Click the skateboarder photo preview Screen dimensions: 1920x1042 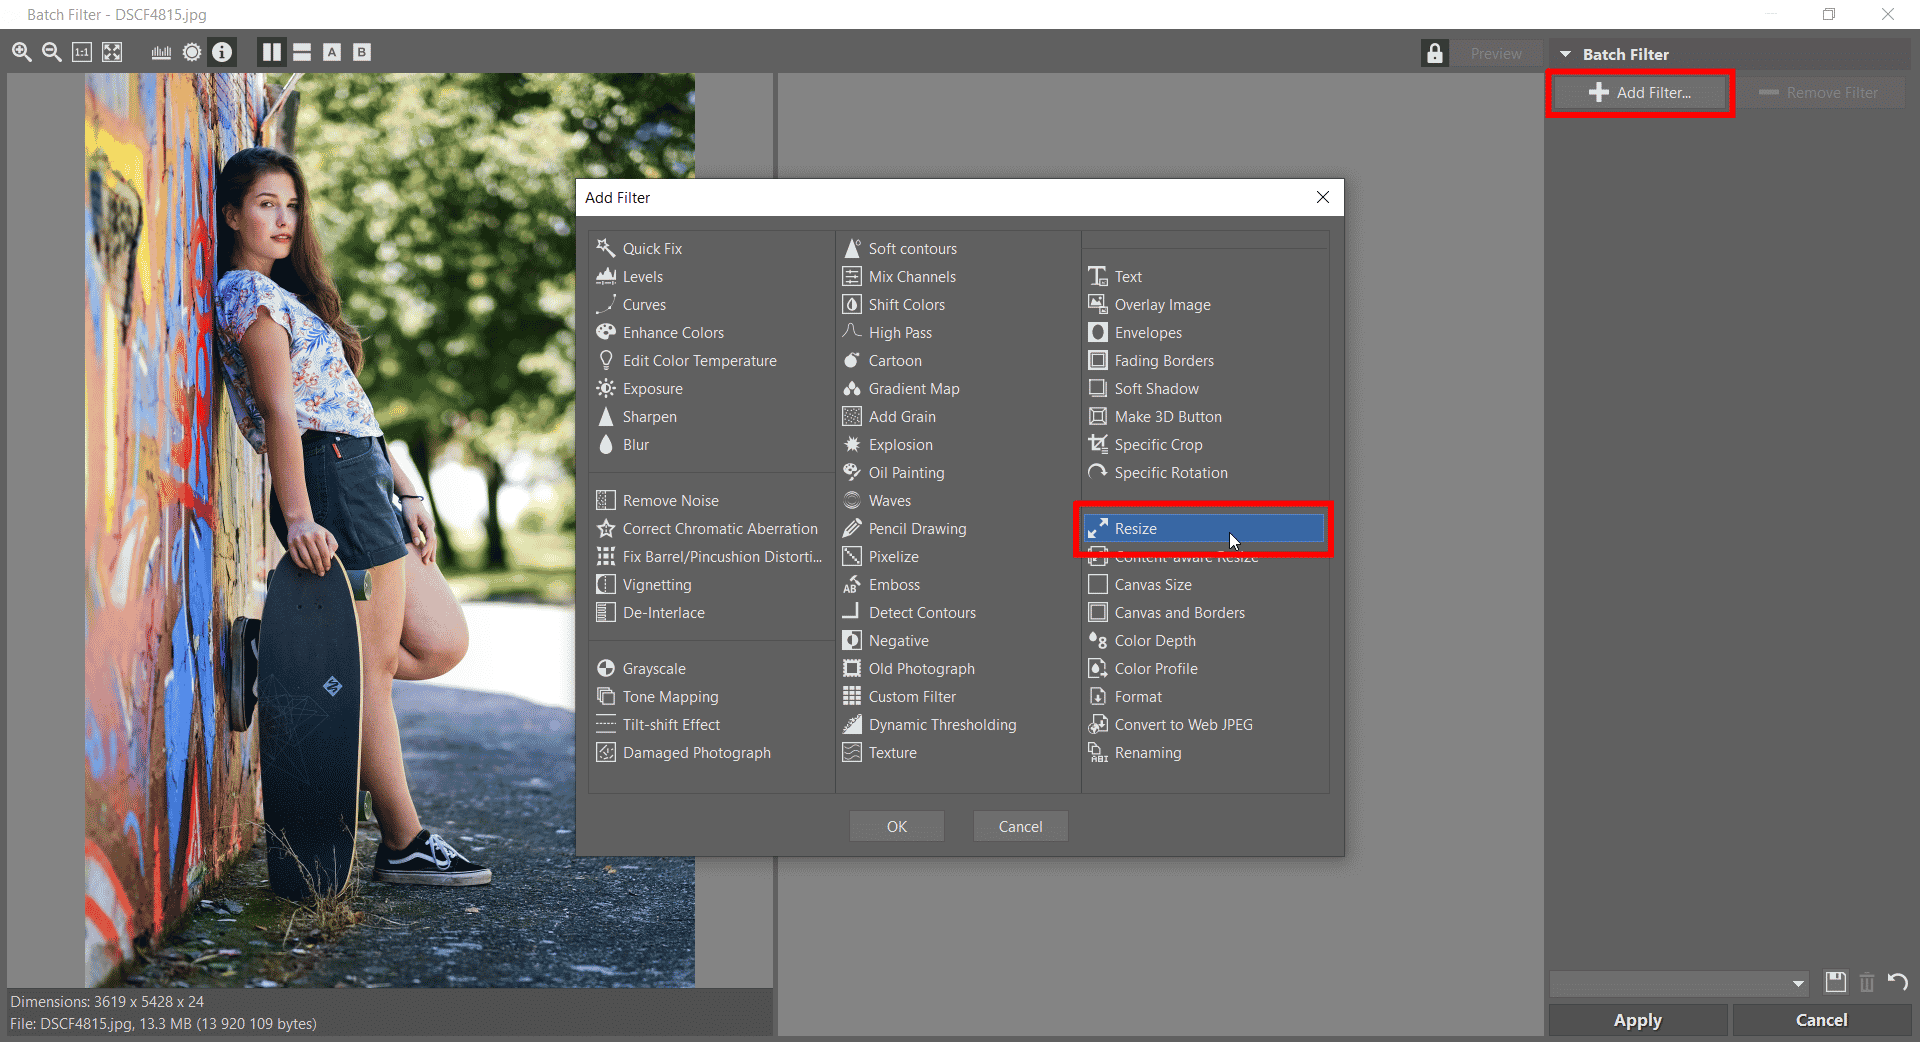pyautogui.click(x=390, y=530)
